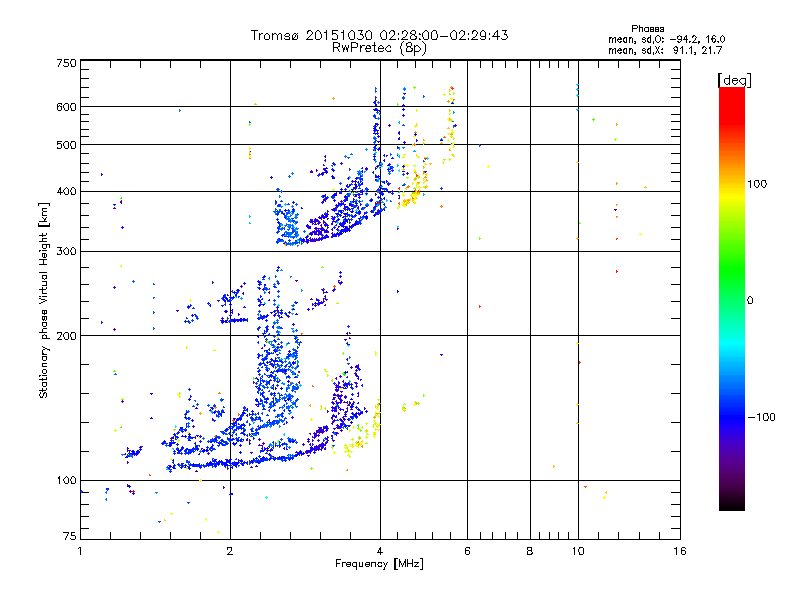Click the 750 km y-axis tick label
Viewport: 800px width, 600px height.
pyautogui.click(x=66, y=63)
